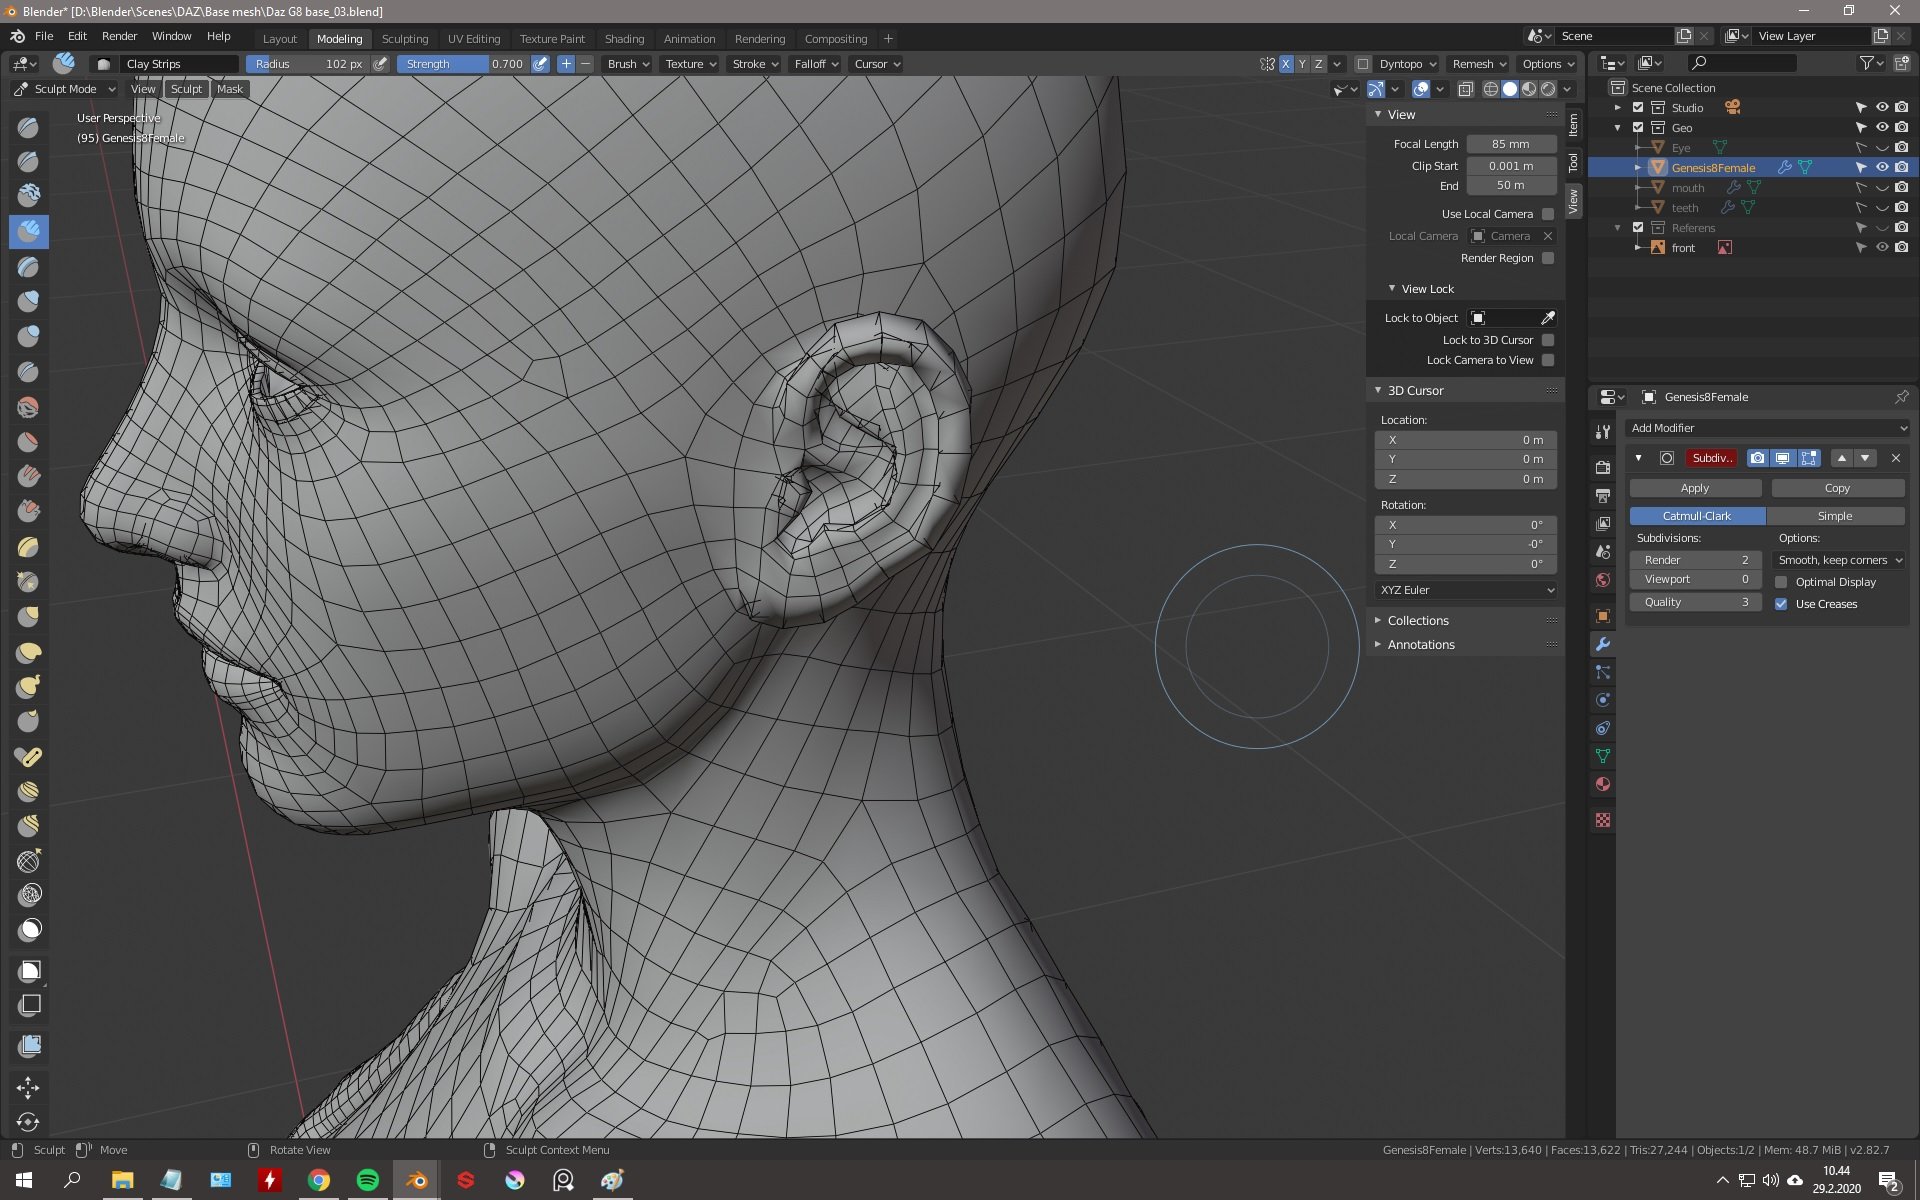Open the Shading workspace tab
Viewport: 1920px width, 1200px height.
click(x=623, y=37)
